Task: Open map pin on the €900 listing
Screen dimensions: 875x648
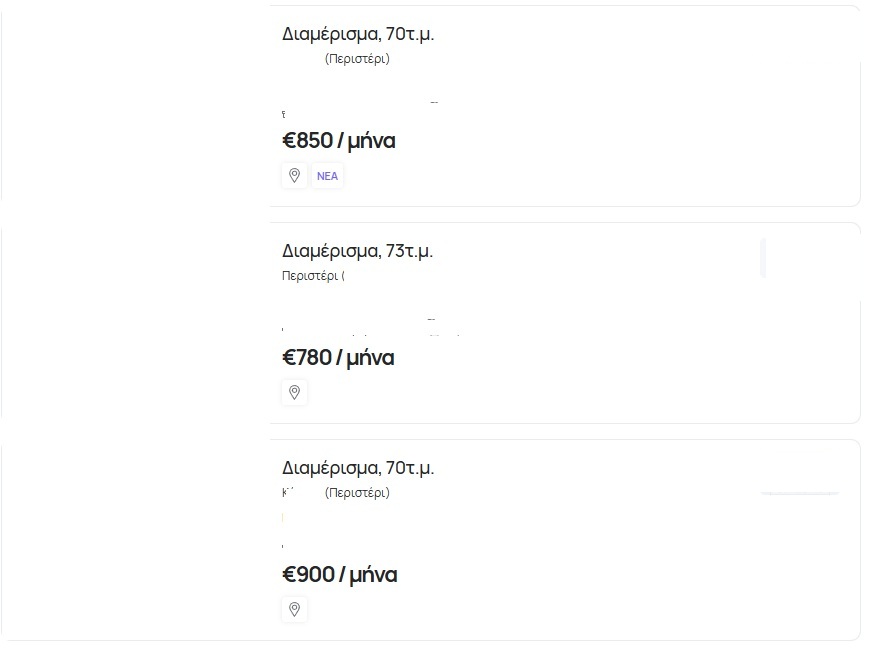Action: (294, 609)
